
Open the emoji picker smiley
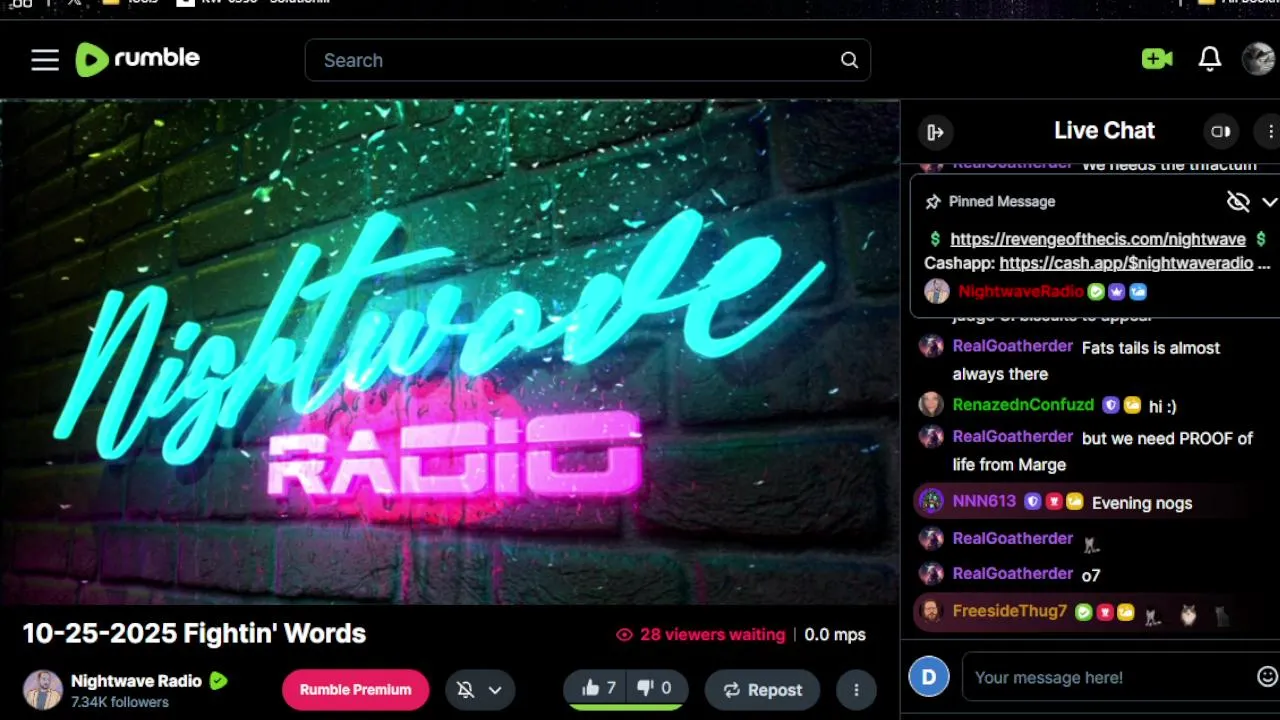(x=1267, y=677)
